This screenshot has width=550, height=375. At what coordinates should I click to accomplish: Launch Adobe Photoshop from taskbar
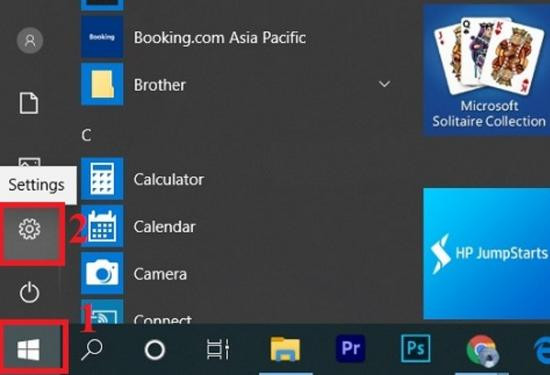pos(416,348)
